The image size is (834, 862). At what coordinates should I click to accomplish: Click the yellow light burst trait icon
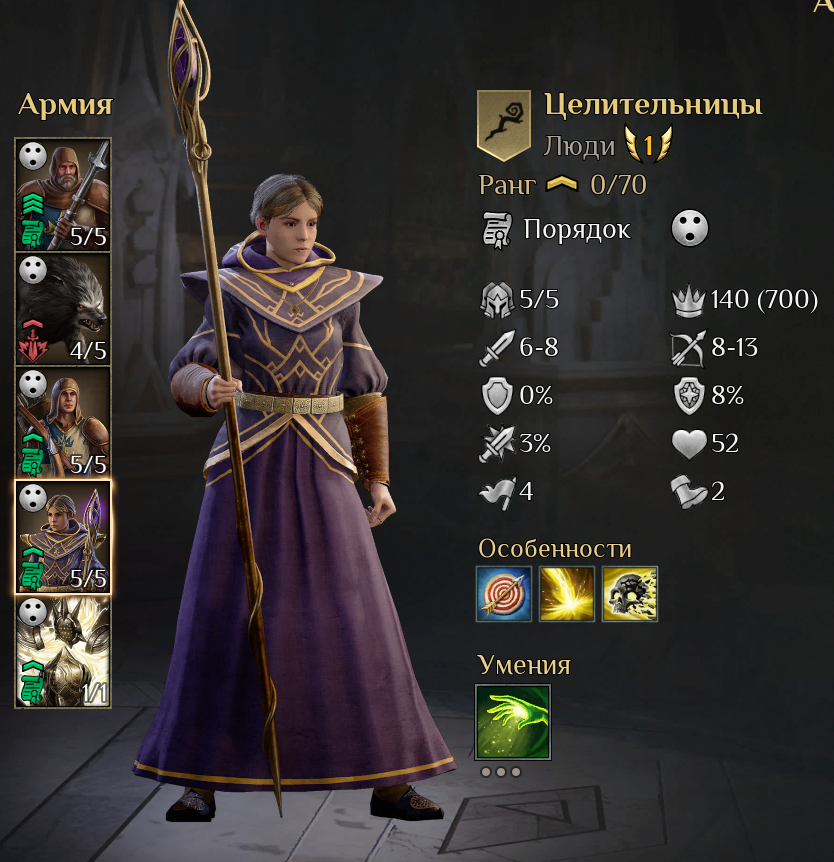pyautogui.click(x=567, y=594)
